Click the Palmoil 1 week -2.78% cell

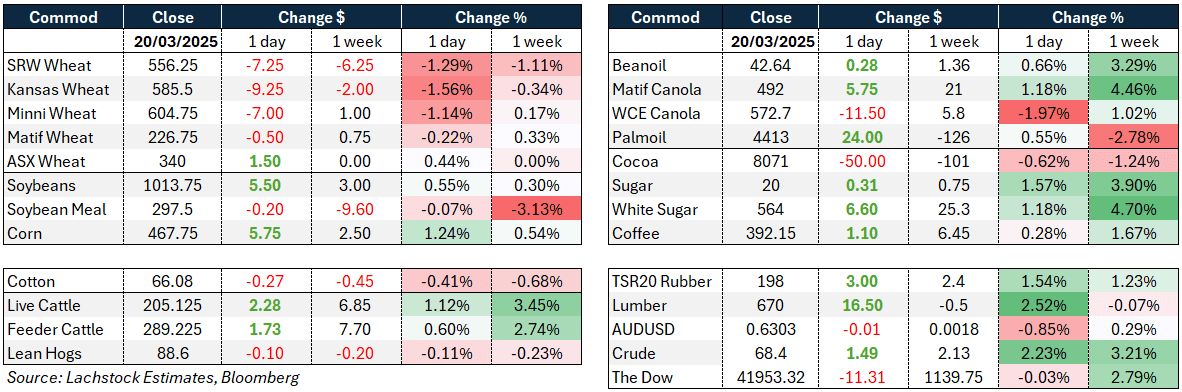pyautogui.click(x=1133, y=138)
